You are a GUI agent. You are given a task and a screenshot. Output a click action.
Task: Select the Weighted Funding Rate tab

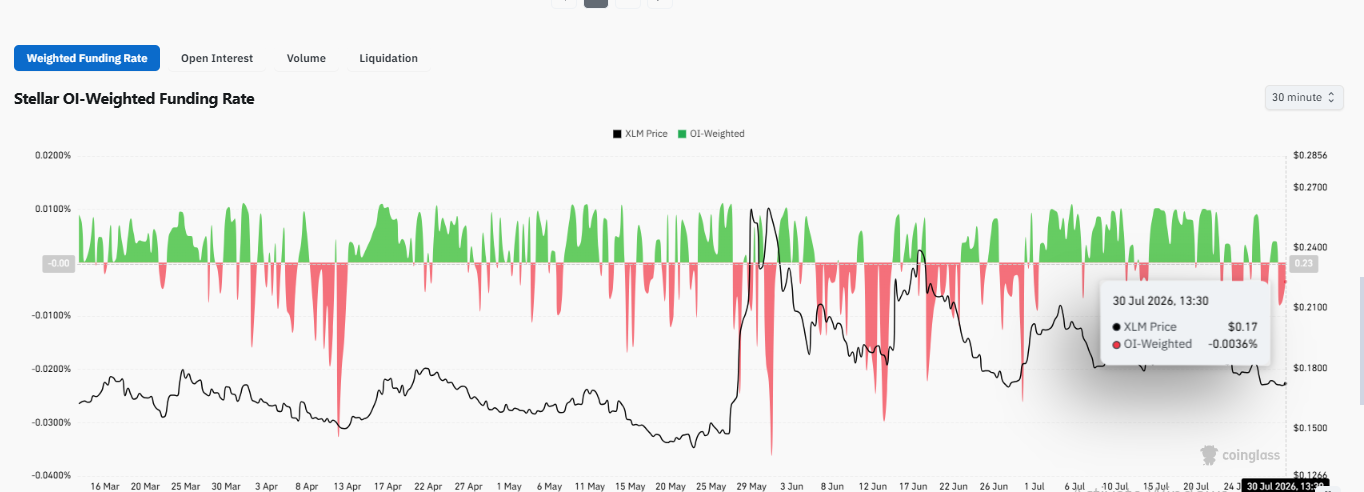87,58
